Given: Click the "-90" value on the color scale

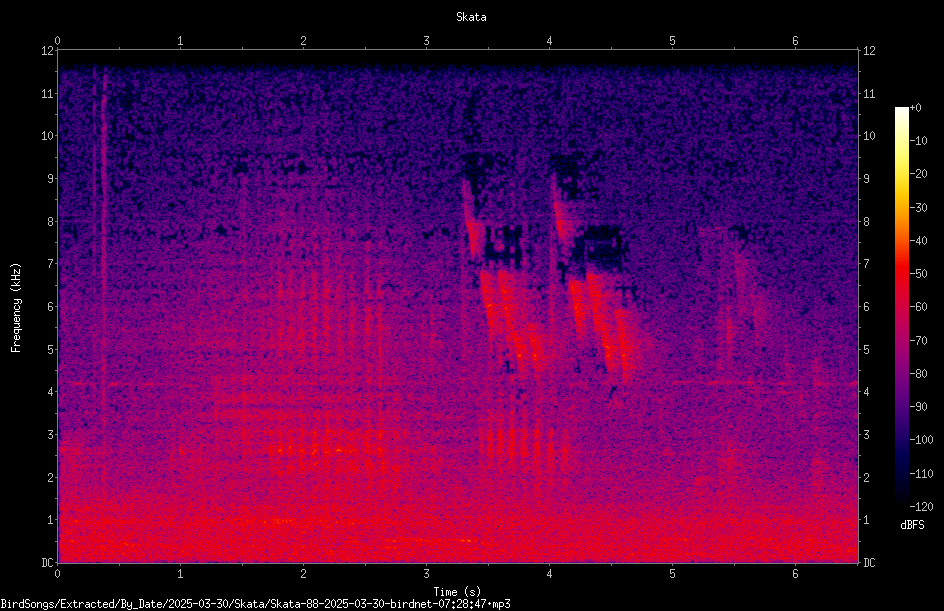Looking at the screenshot, I should 919,407.
